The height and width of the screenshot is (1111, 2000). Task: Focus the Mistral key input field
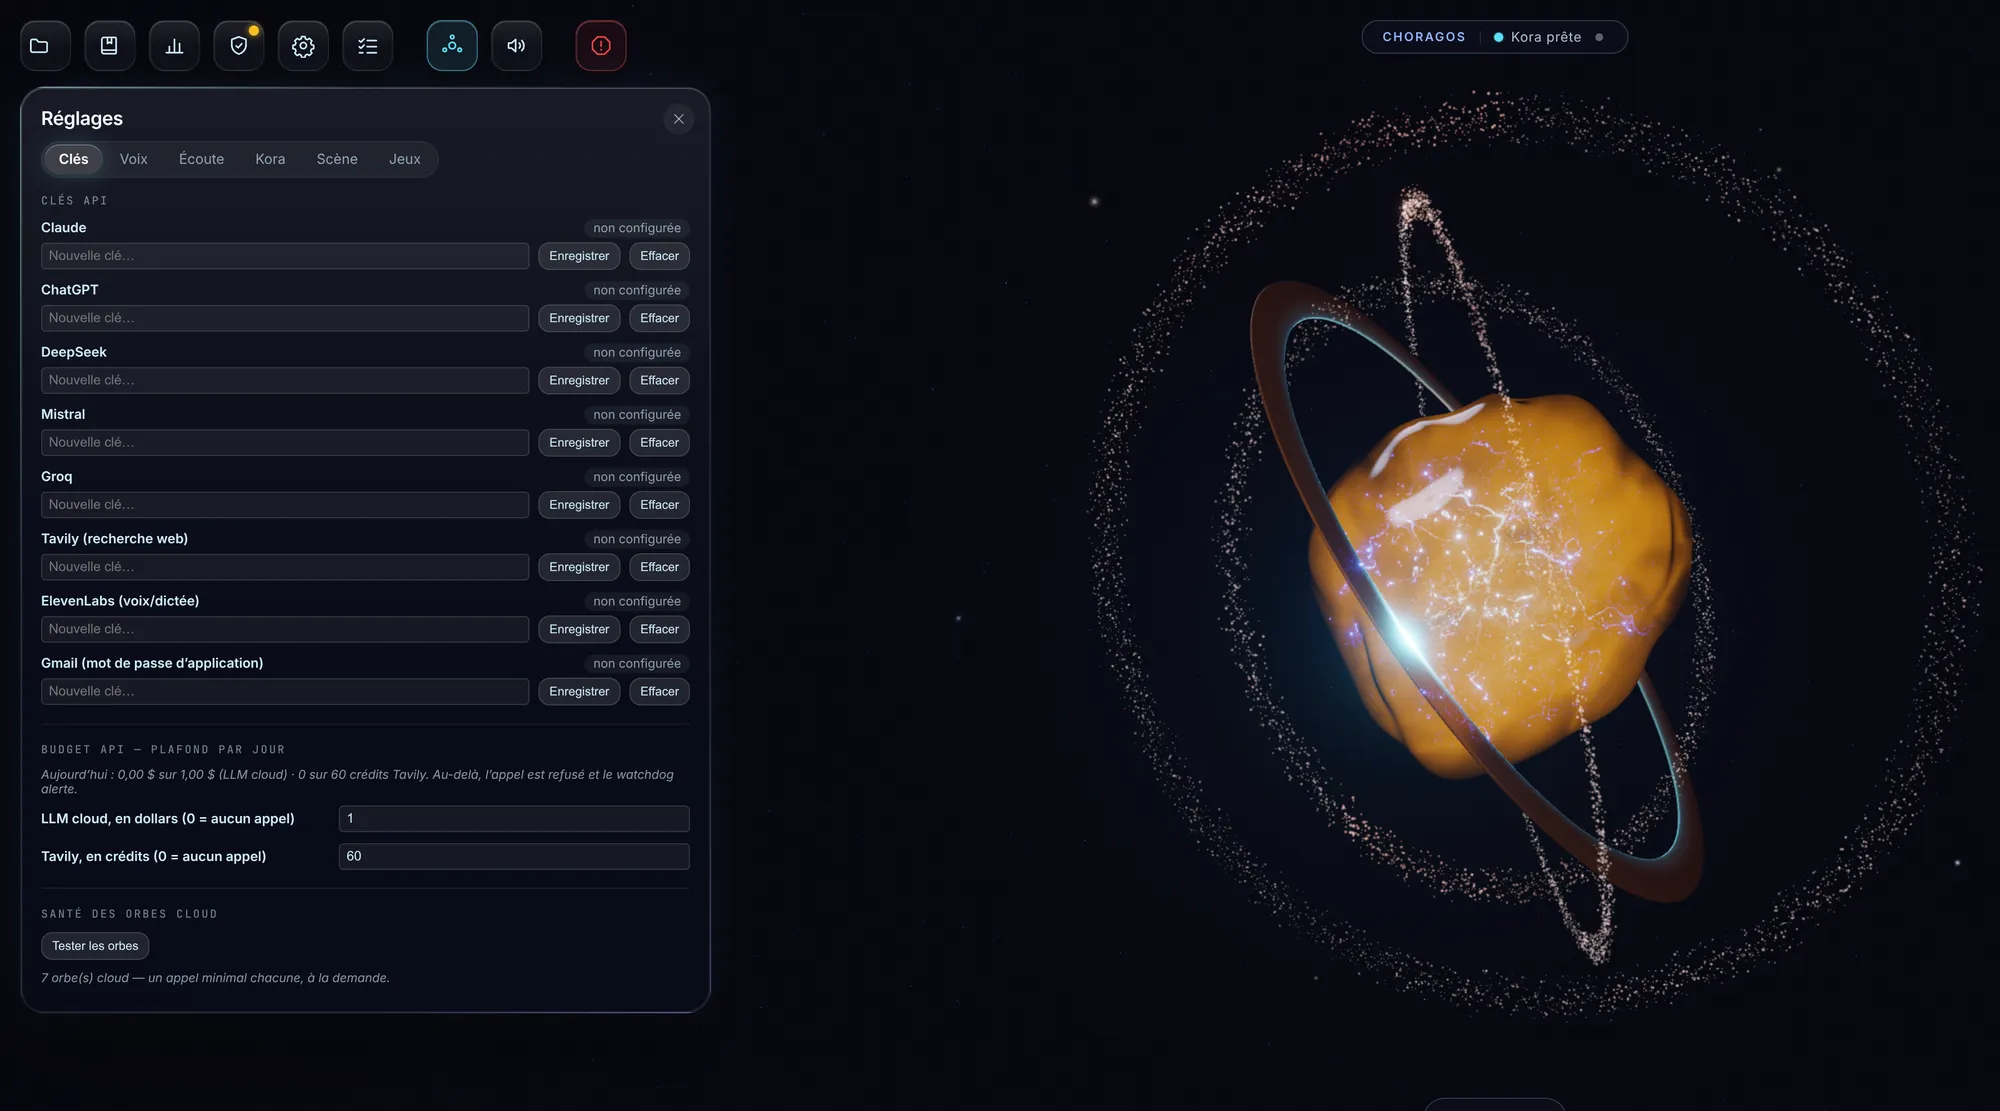[x=285, y=442]
